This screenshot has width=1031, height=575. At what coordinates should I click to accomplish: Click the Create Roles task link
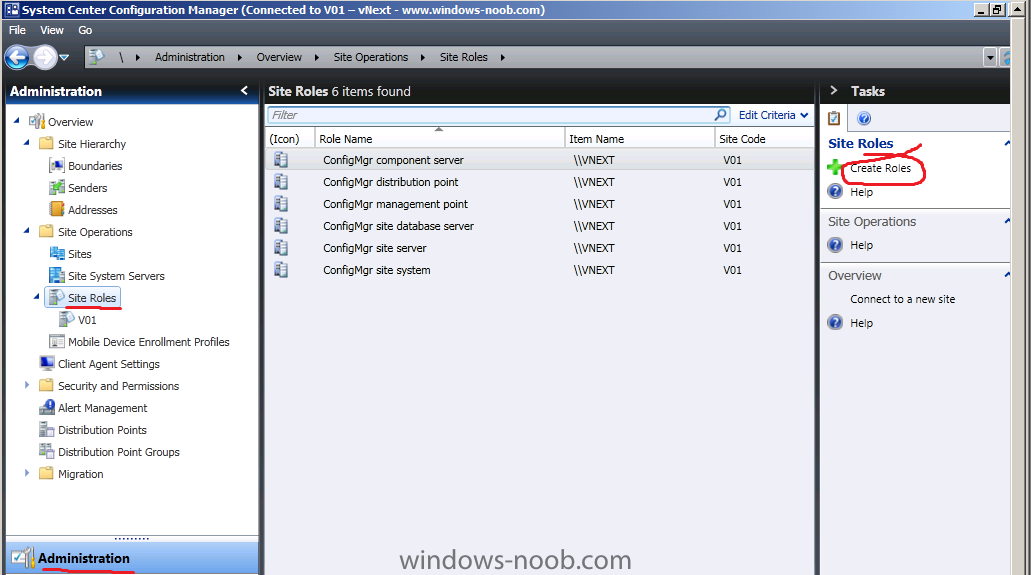[880, 168]
